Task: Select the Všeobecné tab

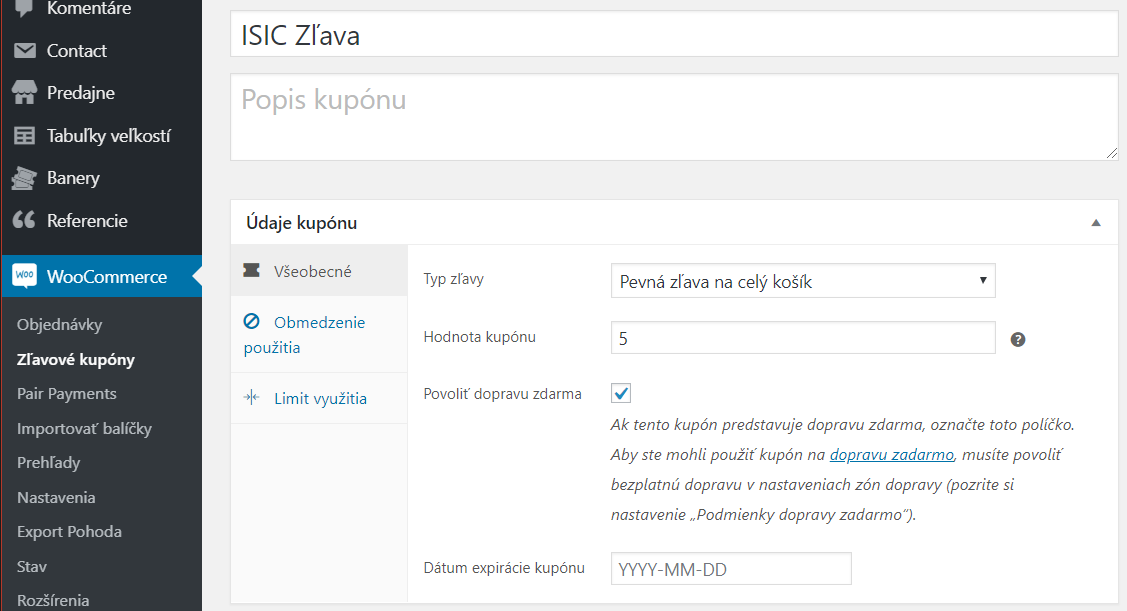Action: [x=312, y=271]
